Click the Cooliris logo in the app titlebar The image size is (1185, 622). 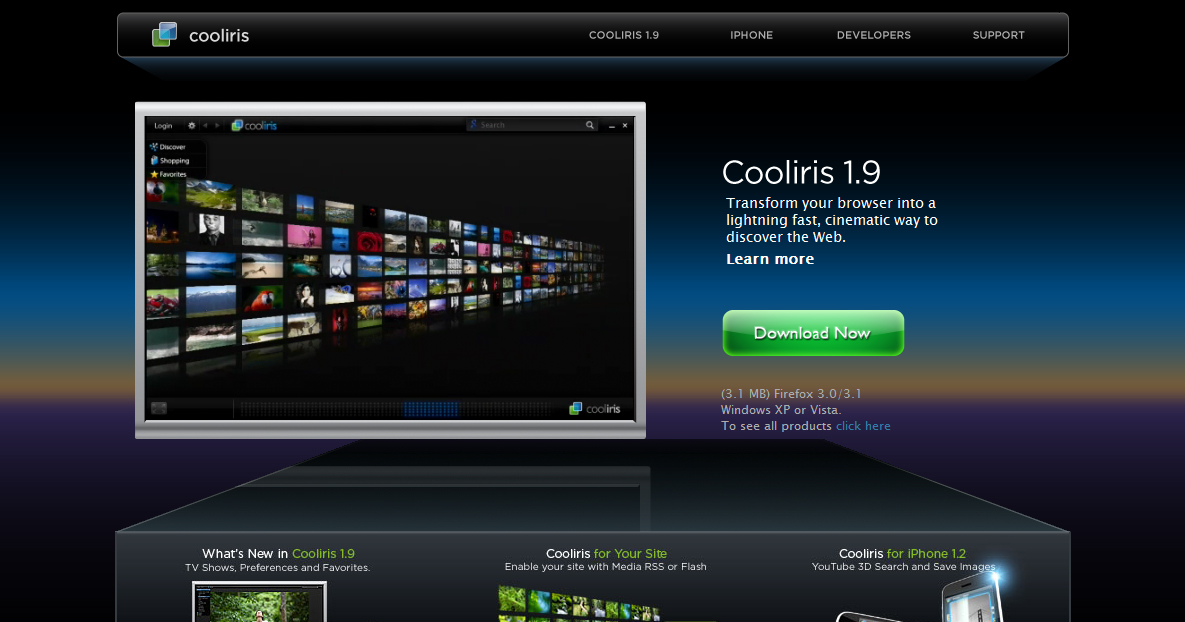coord(254,125)
